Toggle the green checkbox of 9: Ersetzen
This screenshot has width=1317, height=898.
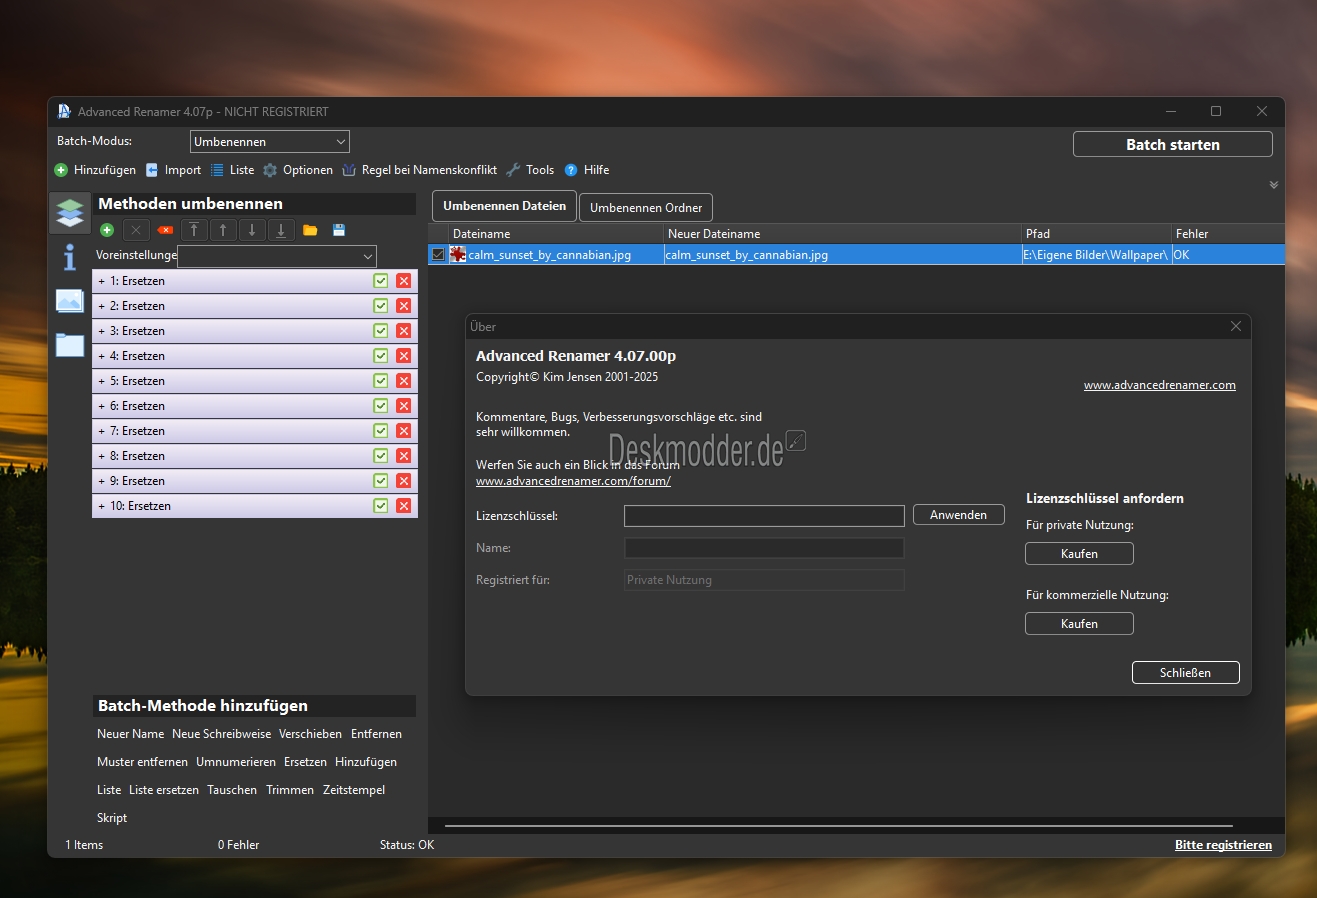[381, 481]
